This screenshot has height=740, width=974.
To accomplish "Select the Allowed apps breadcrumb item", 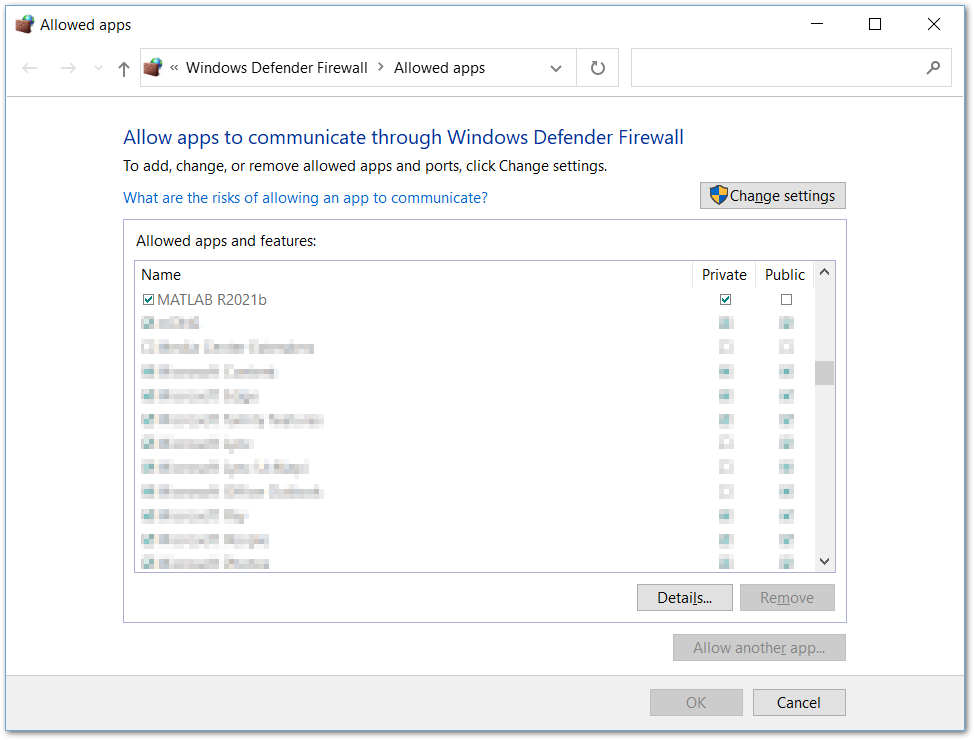I will tap(439, 67).
